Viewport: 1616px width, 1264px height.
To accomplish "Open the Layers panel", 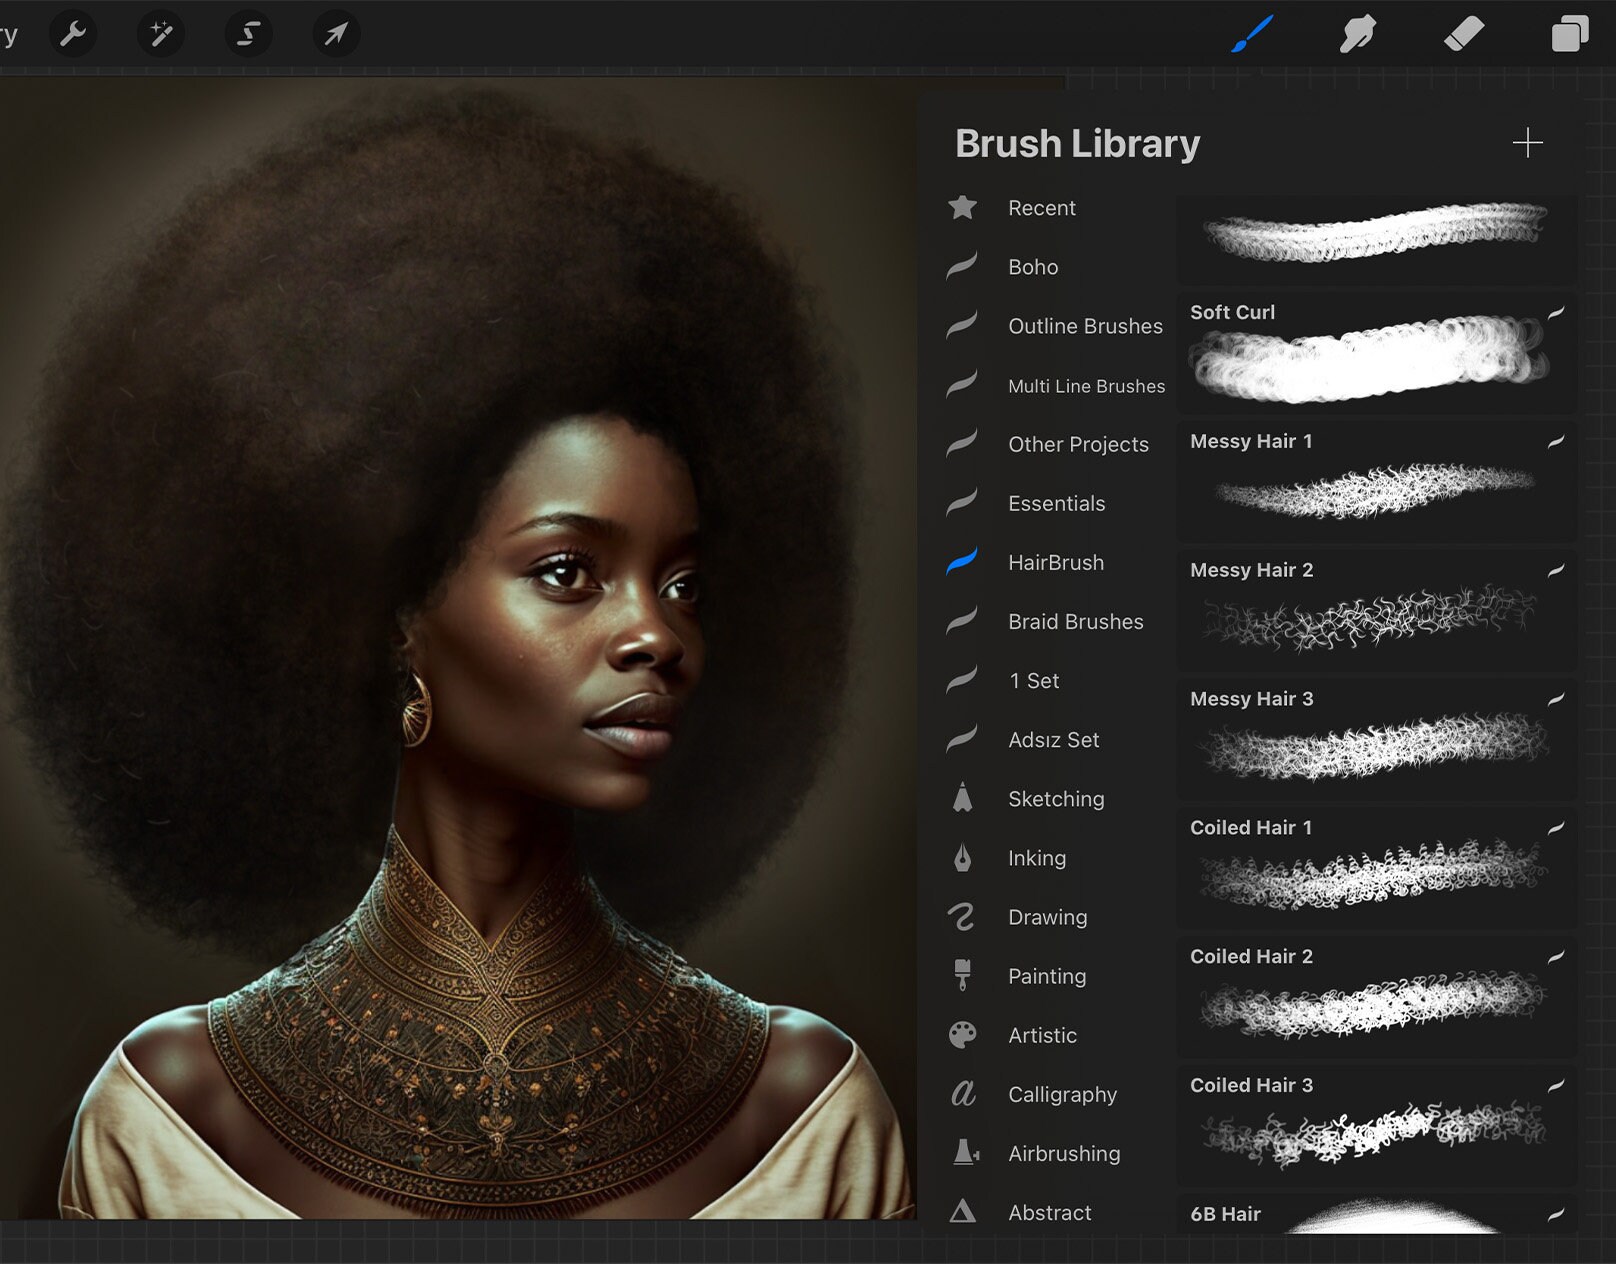I will coord(1568,33).
